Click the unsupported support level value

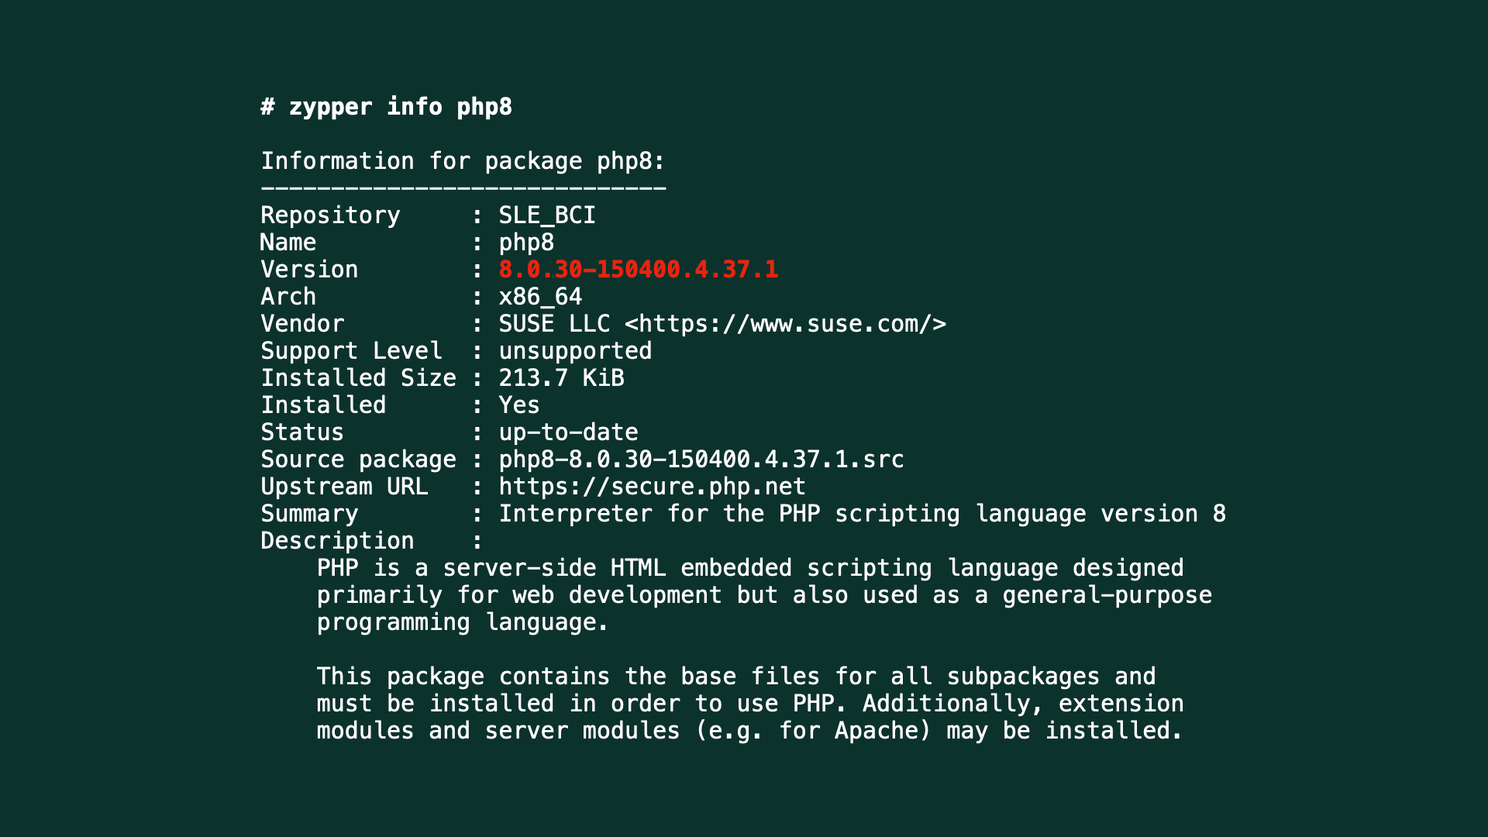click(x=575, y=351)
